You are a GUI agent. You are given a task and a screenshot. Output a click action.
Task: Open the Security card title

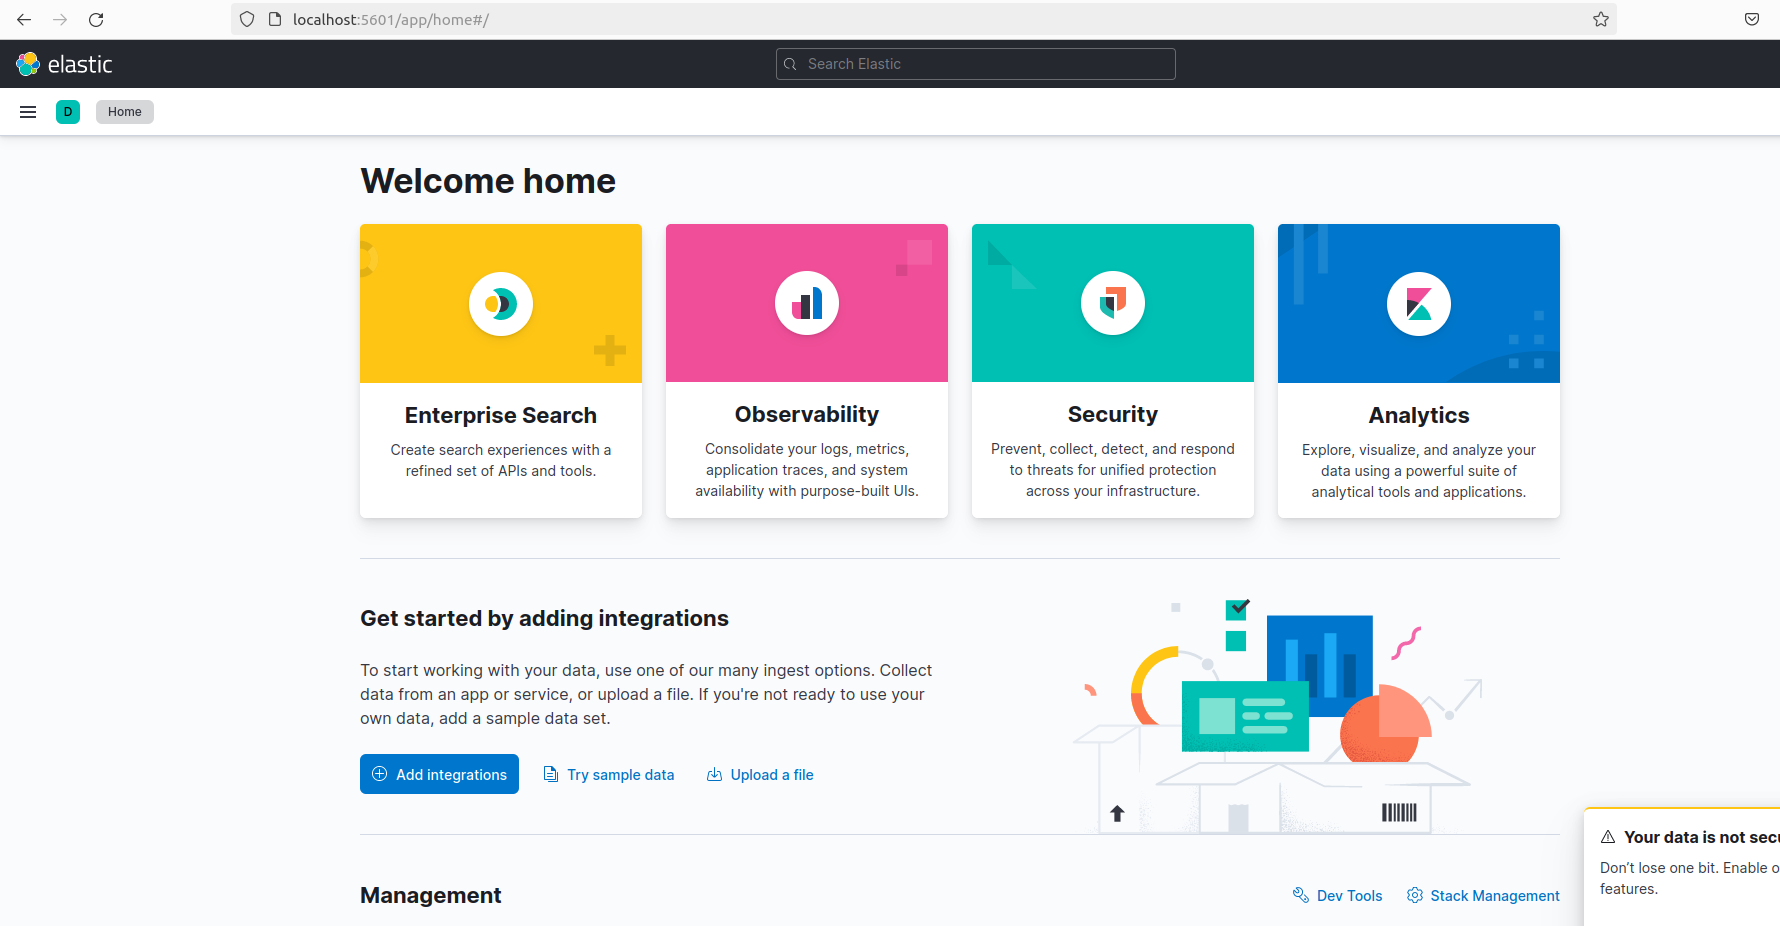1113,414
